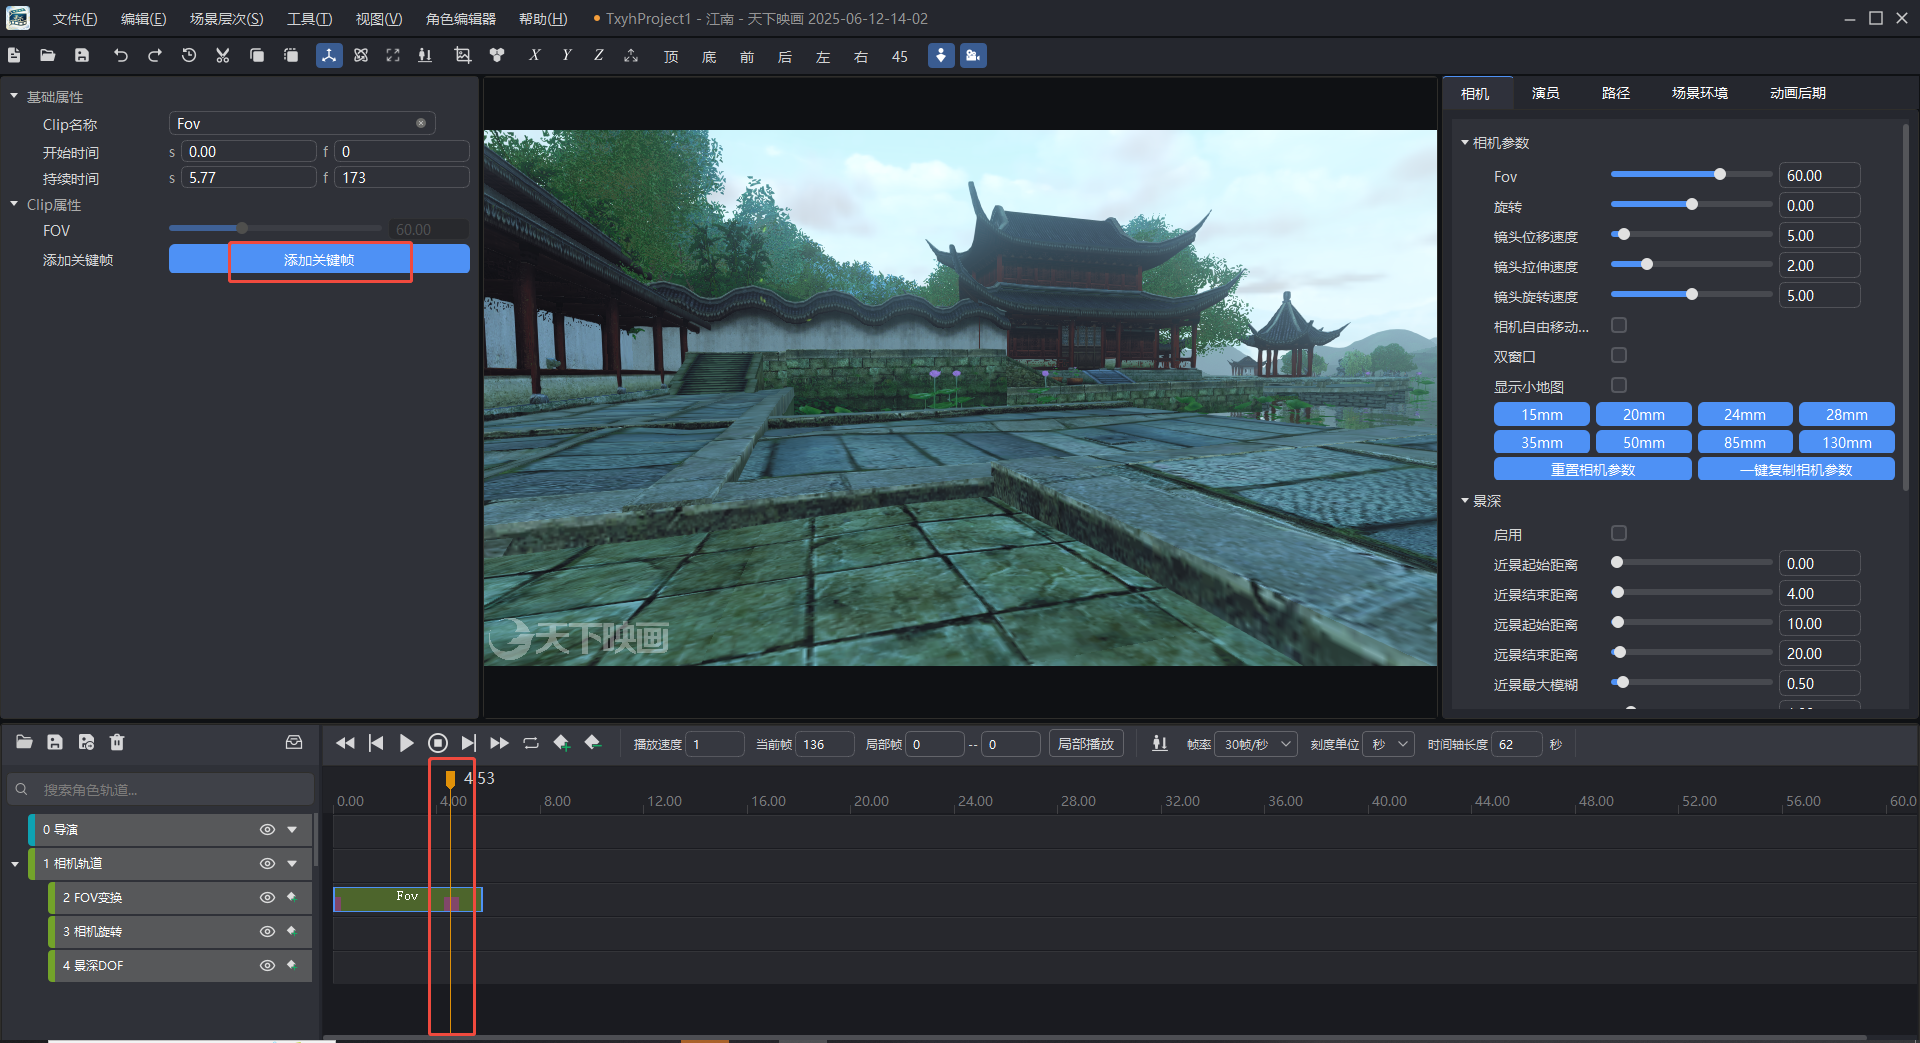The image size is (1920, 1043).
Task: Collapse the 景深 section
Action: pos(1465,501)
